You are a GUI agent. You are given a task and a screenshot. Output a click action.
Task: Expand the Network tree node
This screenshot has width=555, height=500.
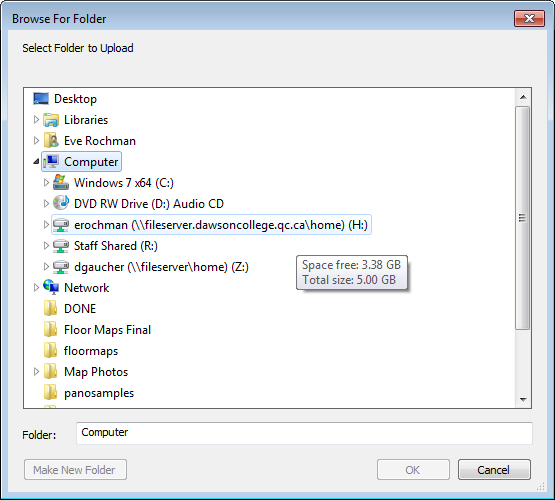pyautogui.click(x=36, y=288)
